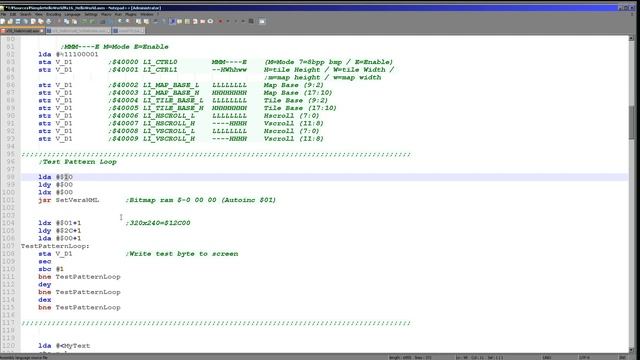Click the Save Recorded Macro icon
Image resolution: width=640 pixels, height=360 pixels.
(x=251, y=21)
